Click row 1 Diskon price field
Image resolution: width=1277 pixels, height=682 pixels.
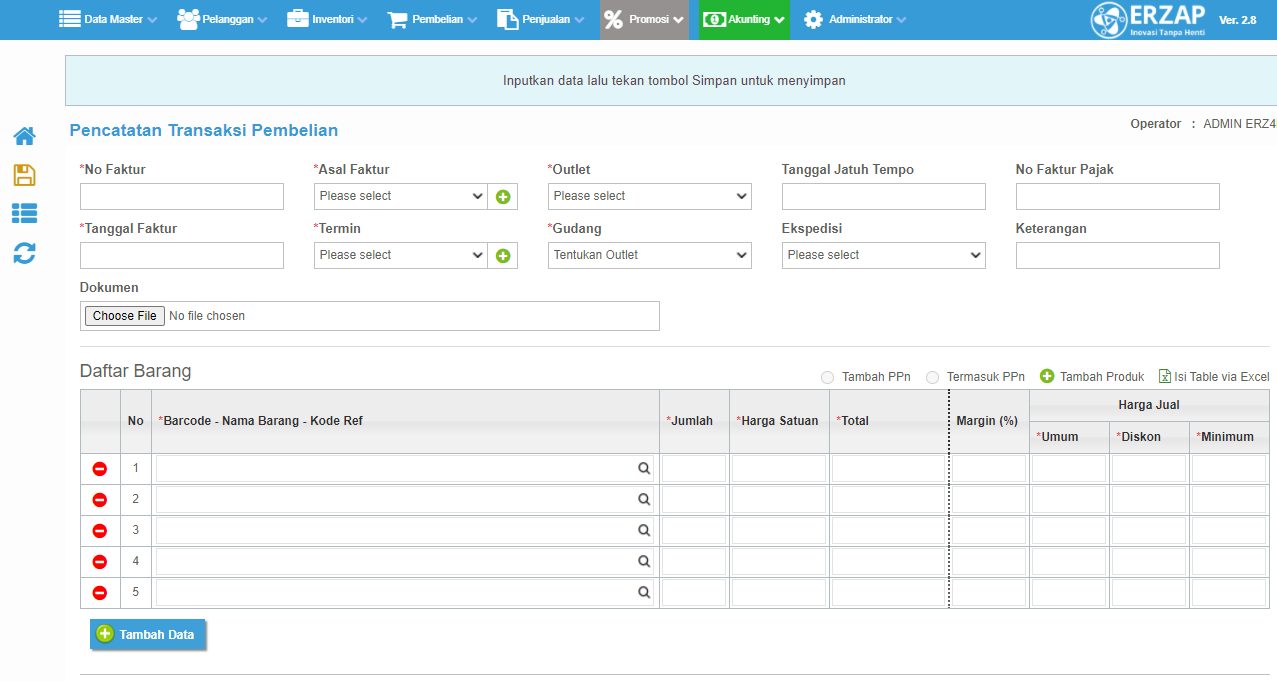[1149, 469]
